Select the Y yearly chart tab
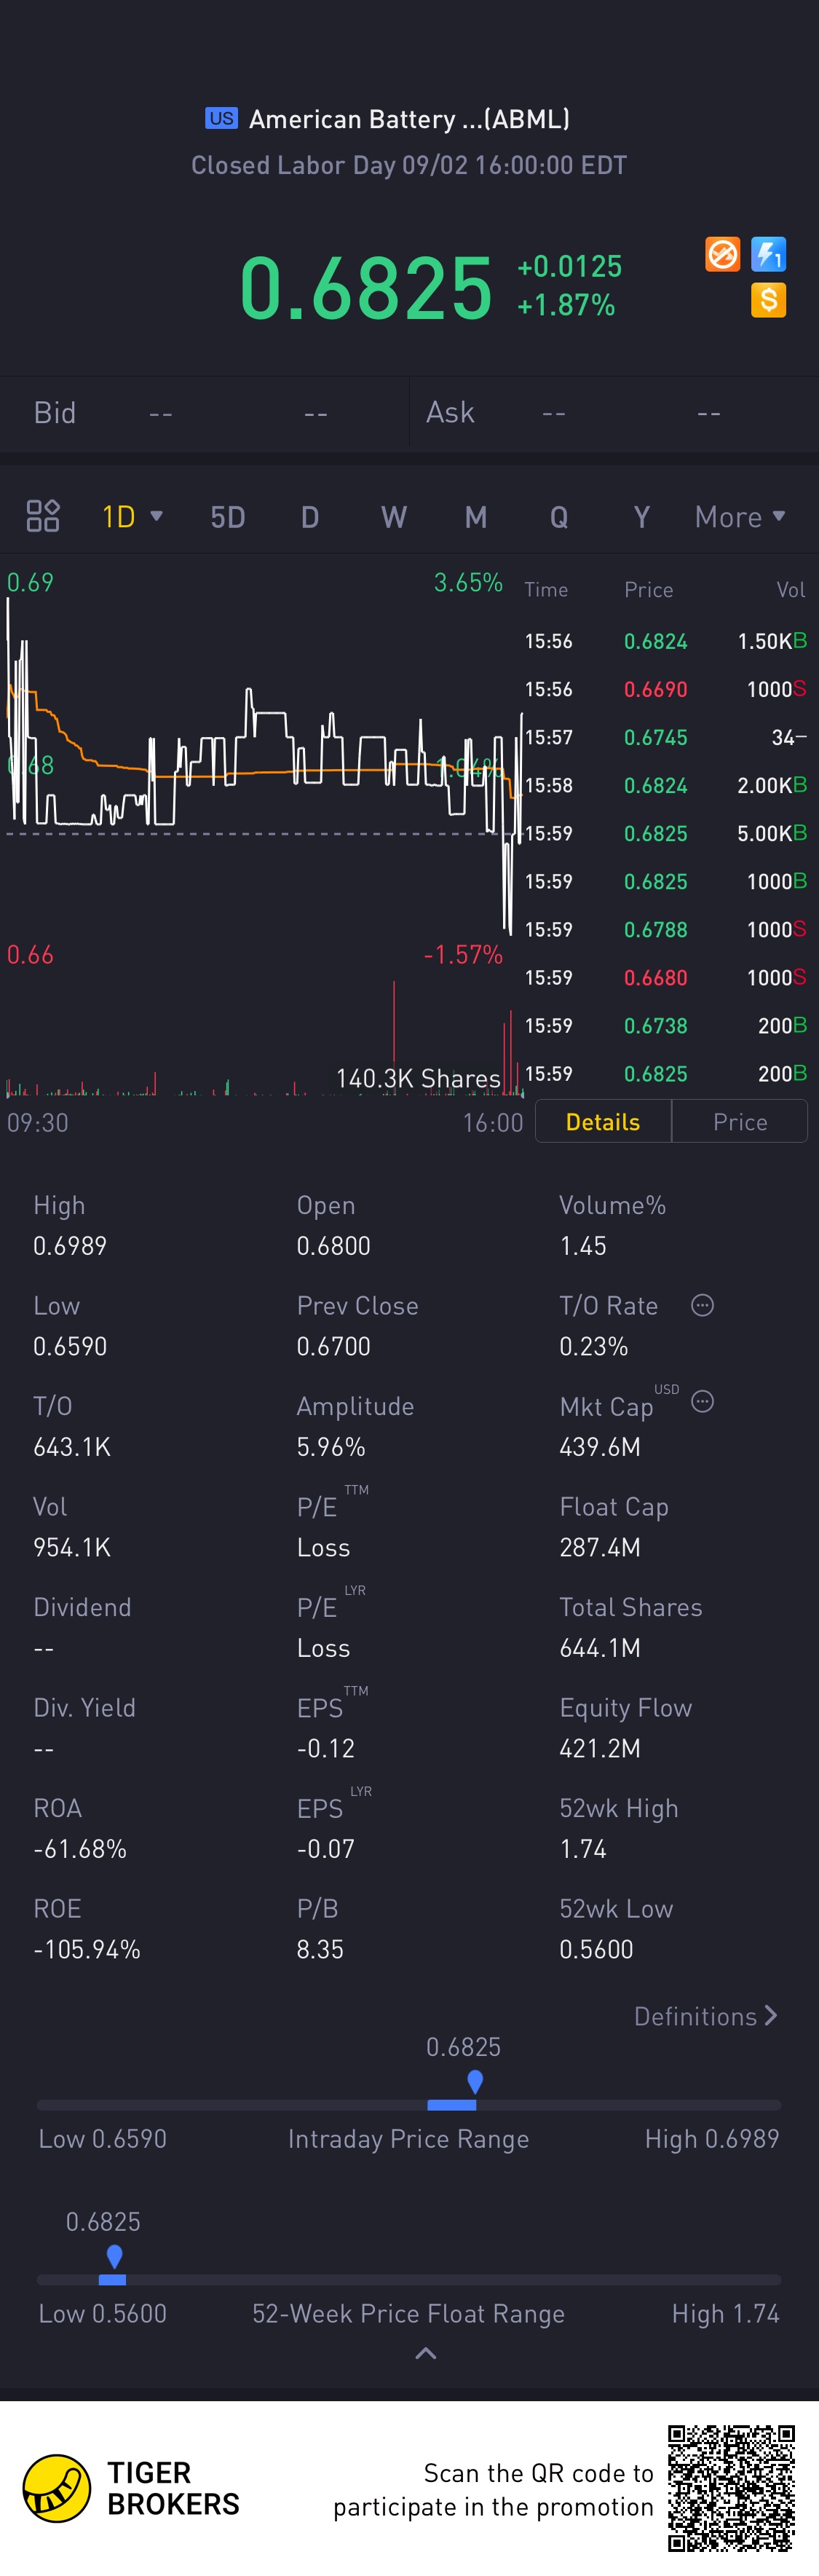Screen dimensions: 819x2576 pos(642,517)
